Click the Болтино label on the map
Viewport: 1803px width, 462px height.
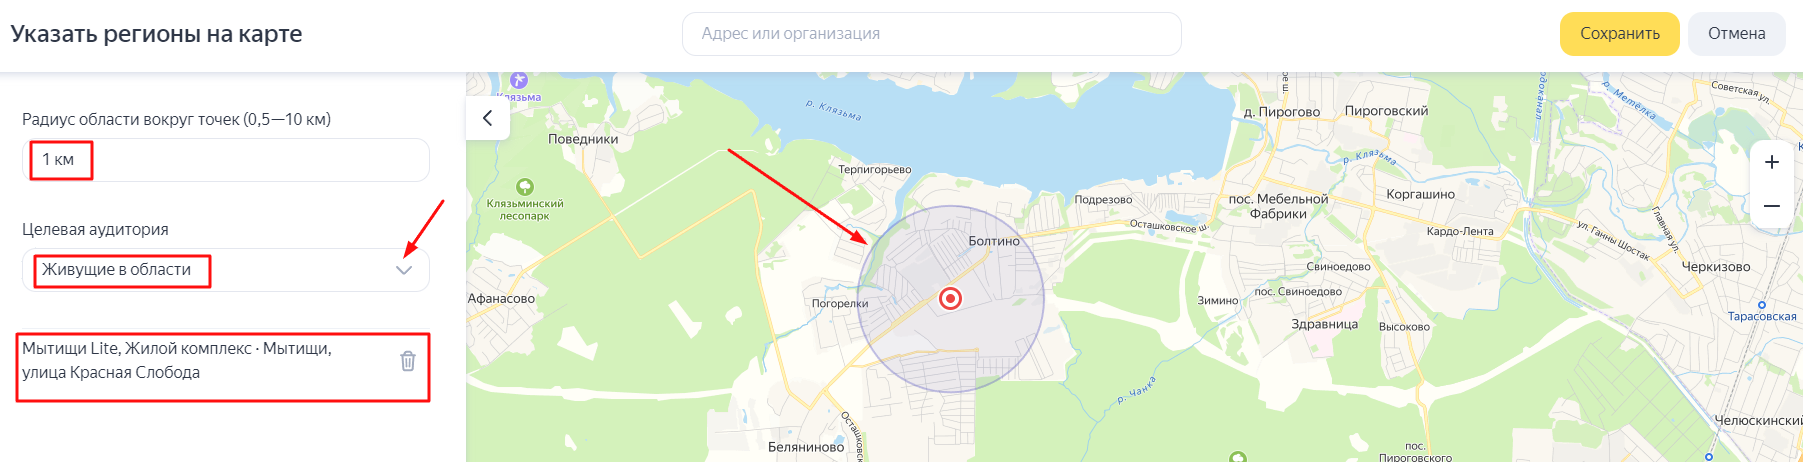994,241
